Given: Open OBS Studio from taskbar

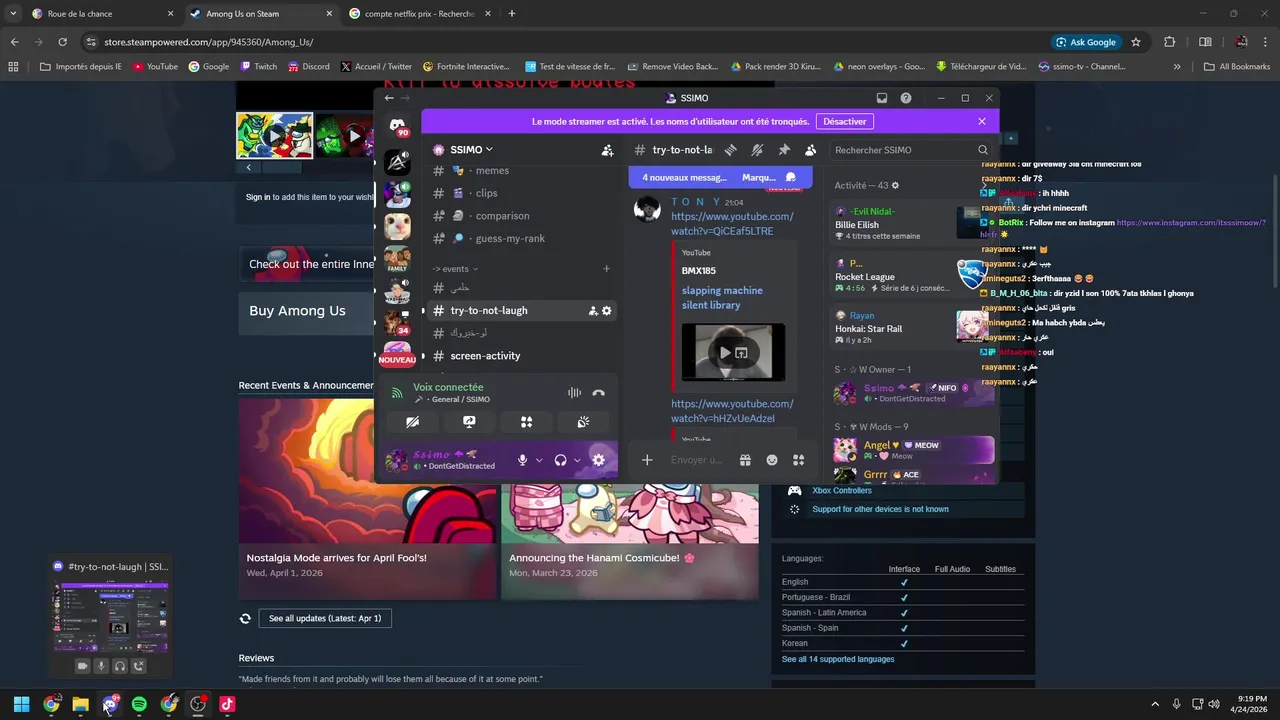Looking at the screenshot, I should [x=198, y=704].
